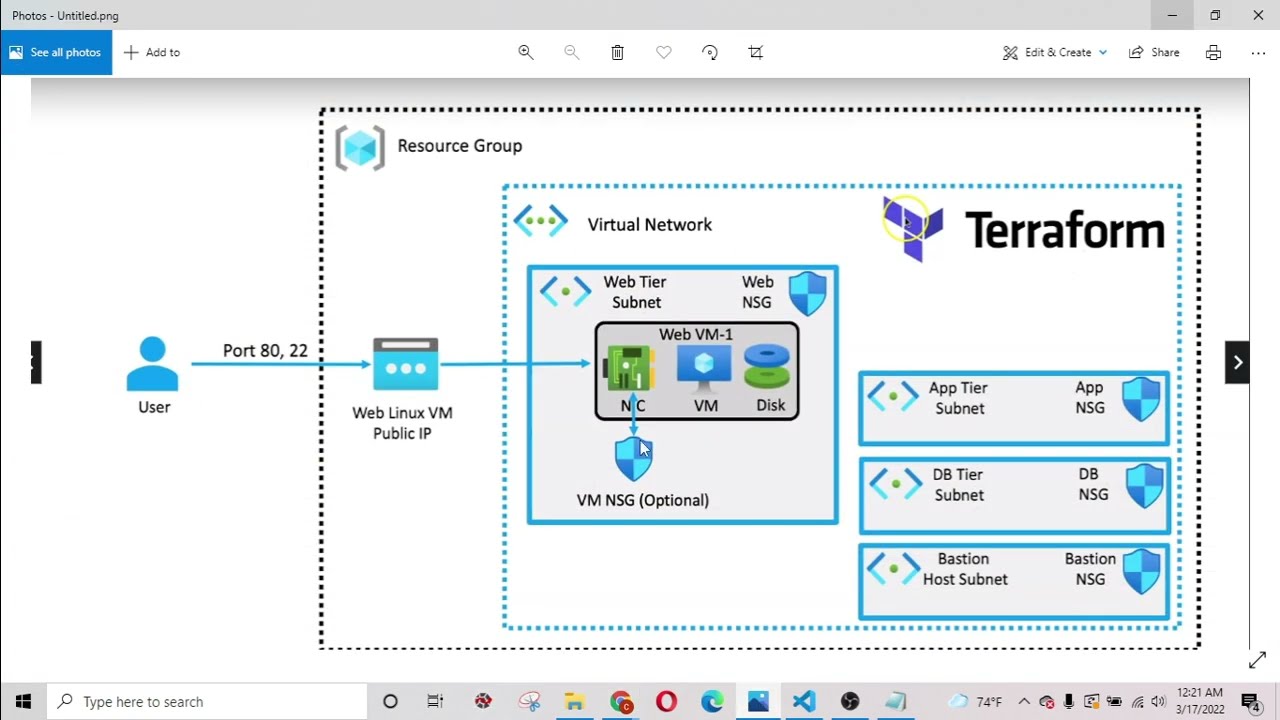Open the See more ellipsis menu

tap(1258, 52)
